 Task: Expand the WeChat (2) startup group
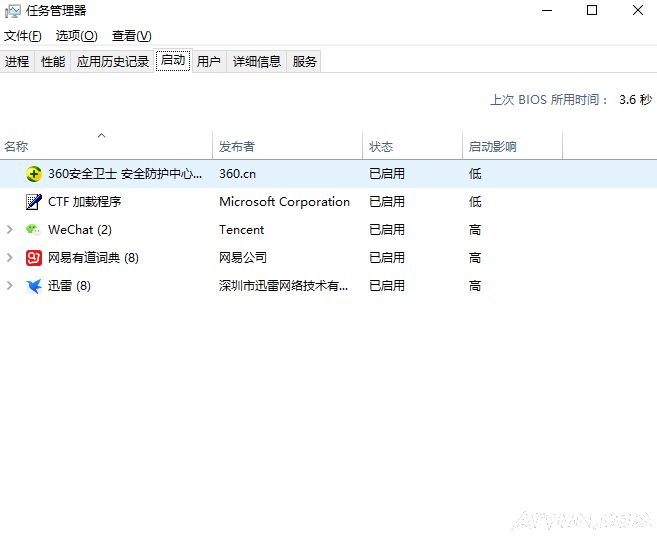[10, 229]
